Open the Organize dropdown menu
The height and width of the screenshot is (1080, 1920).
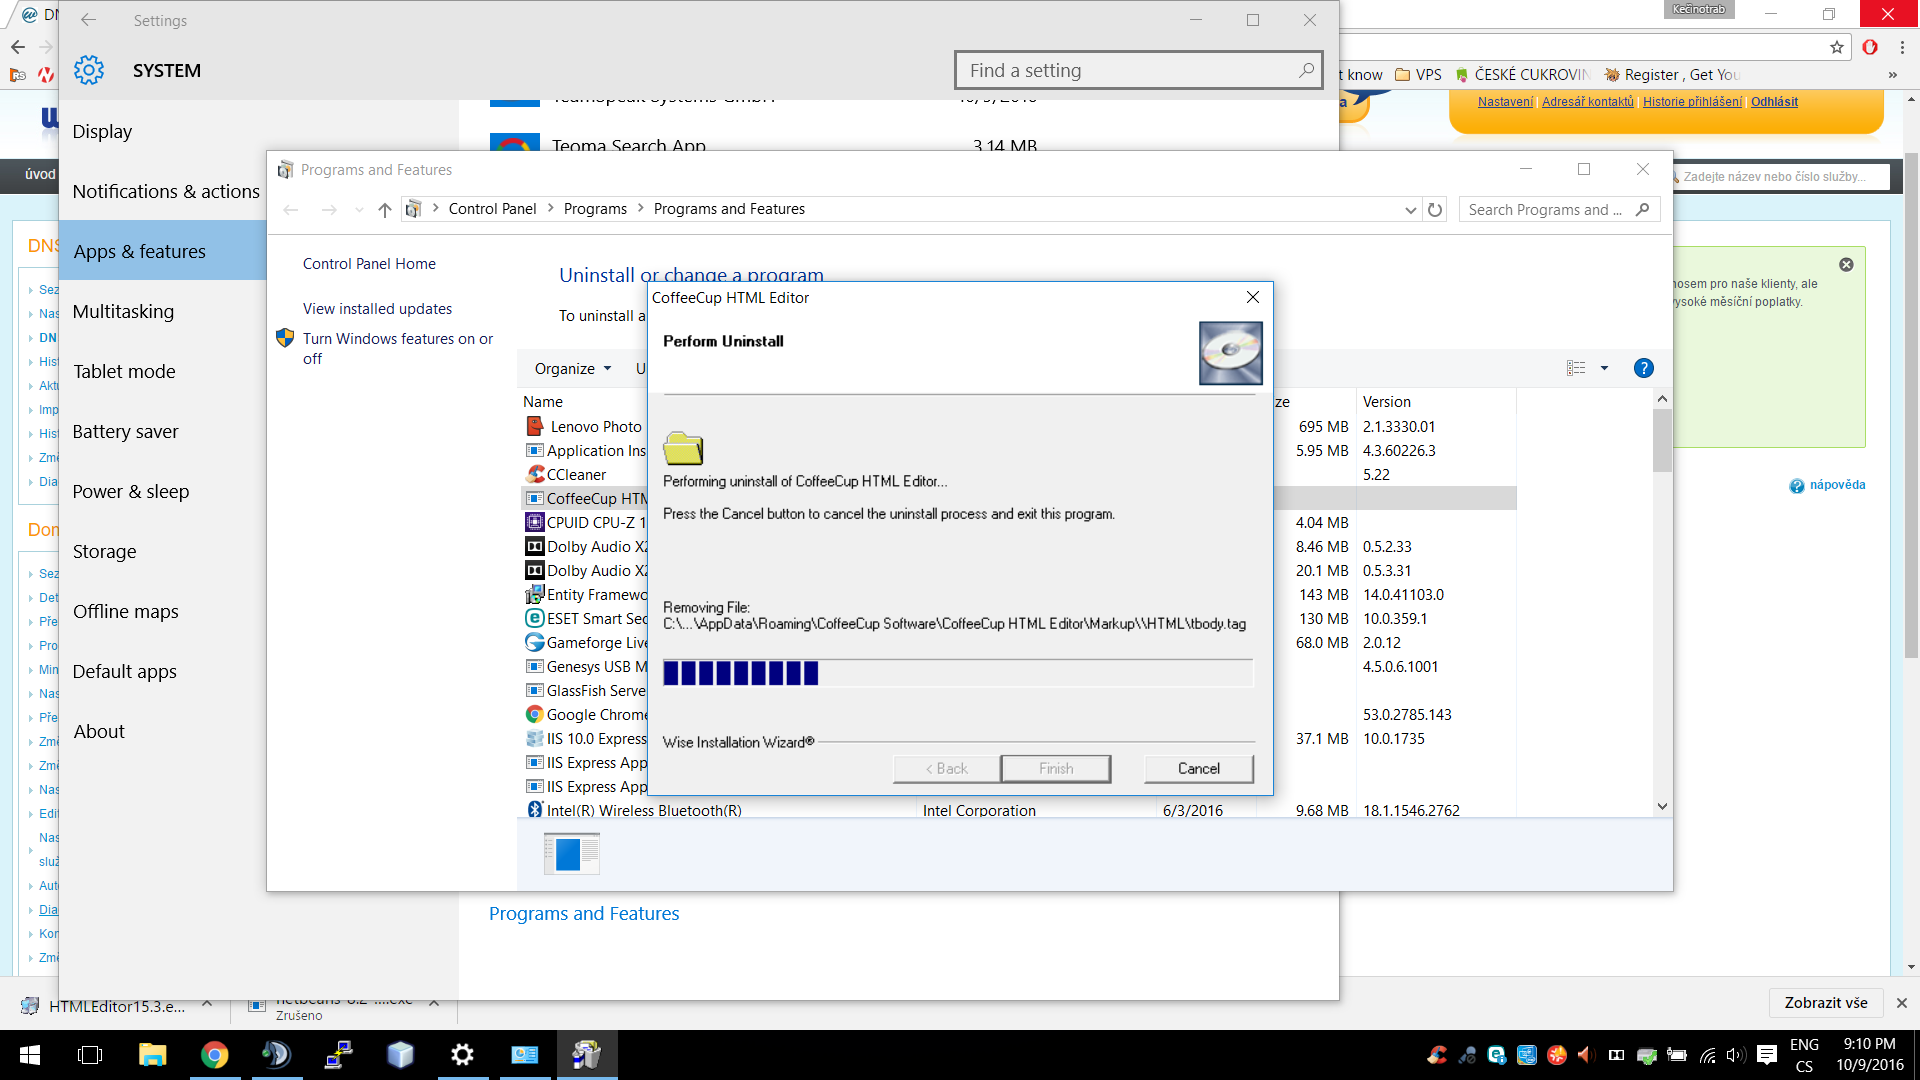coord(572,369)
